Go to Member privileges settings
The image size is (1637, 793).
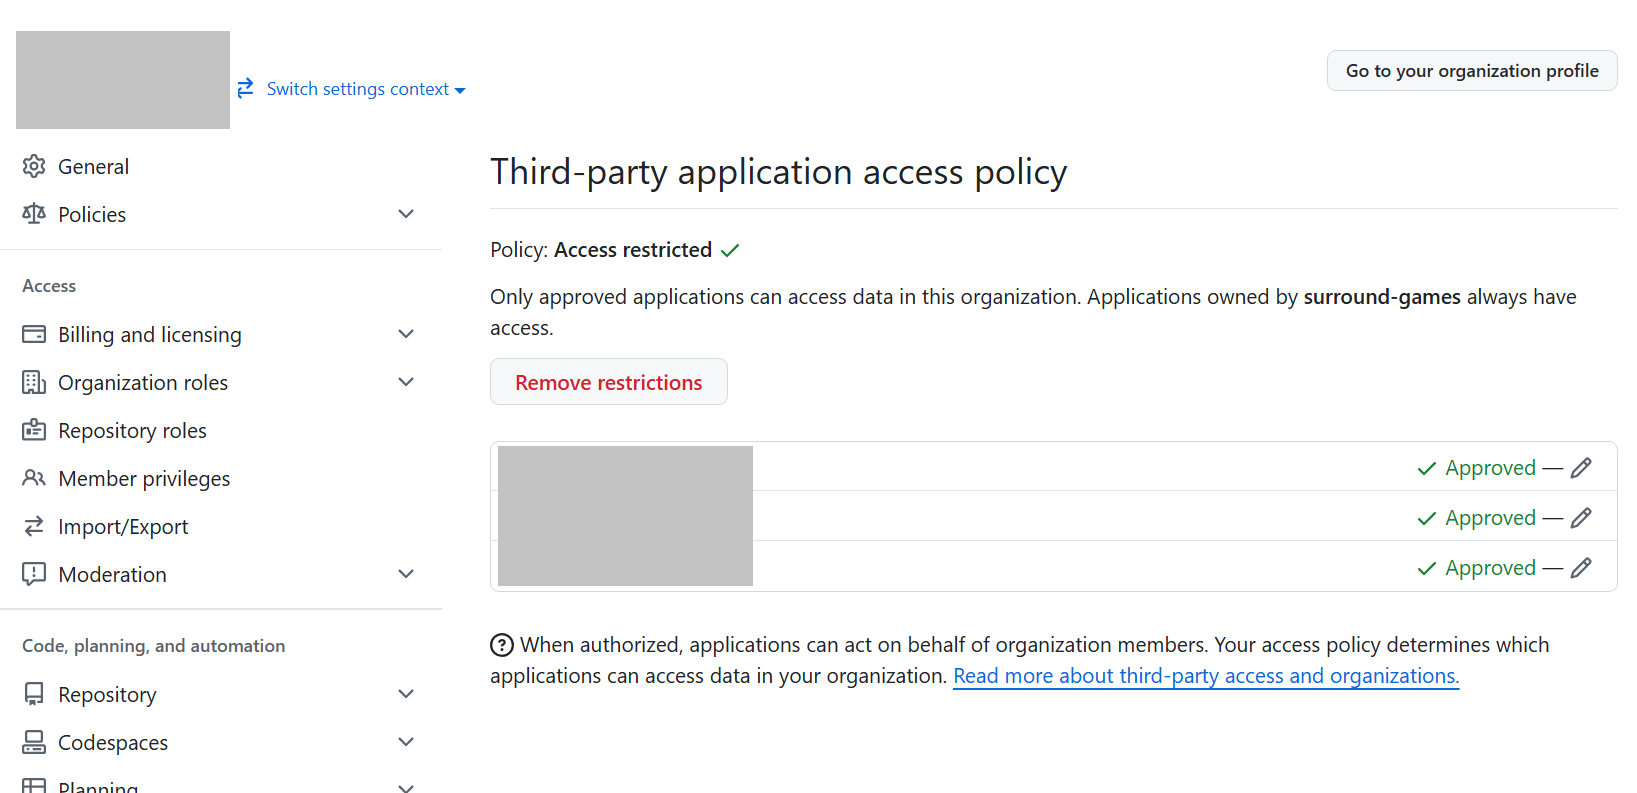pyautogui.click(x=144, y=478)
